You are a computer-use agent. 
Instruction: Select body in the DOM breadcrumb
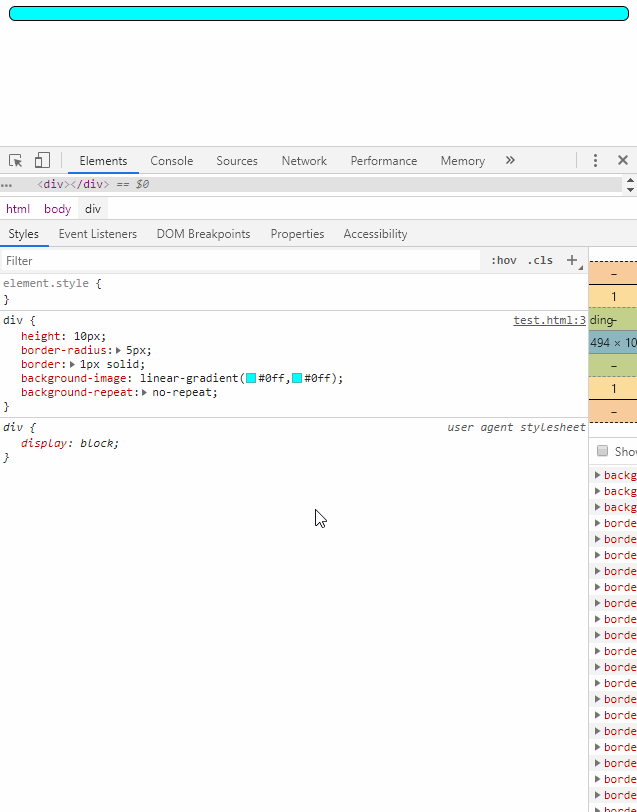point(57,209)
